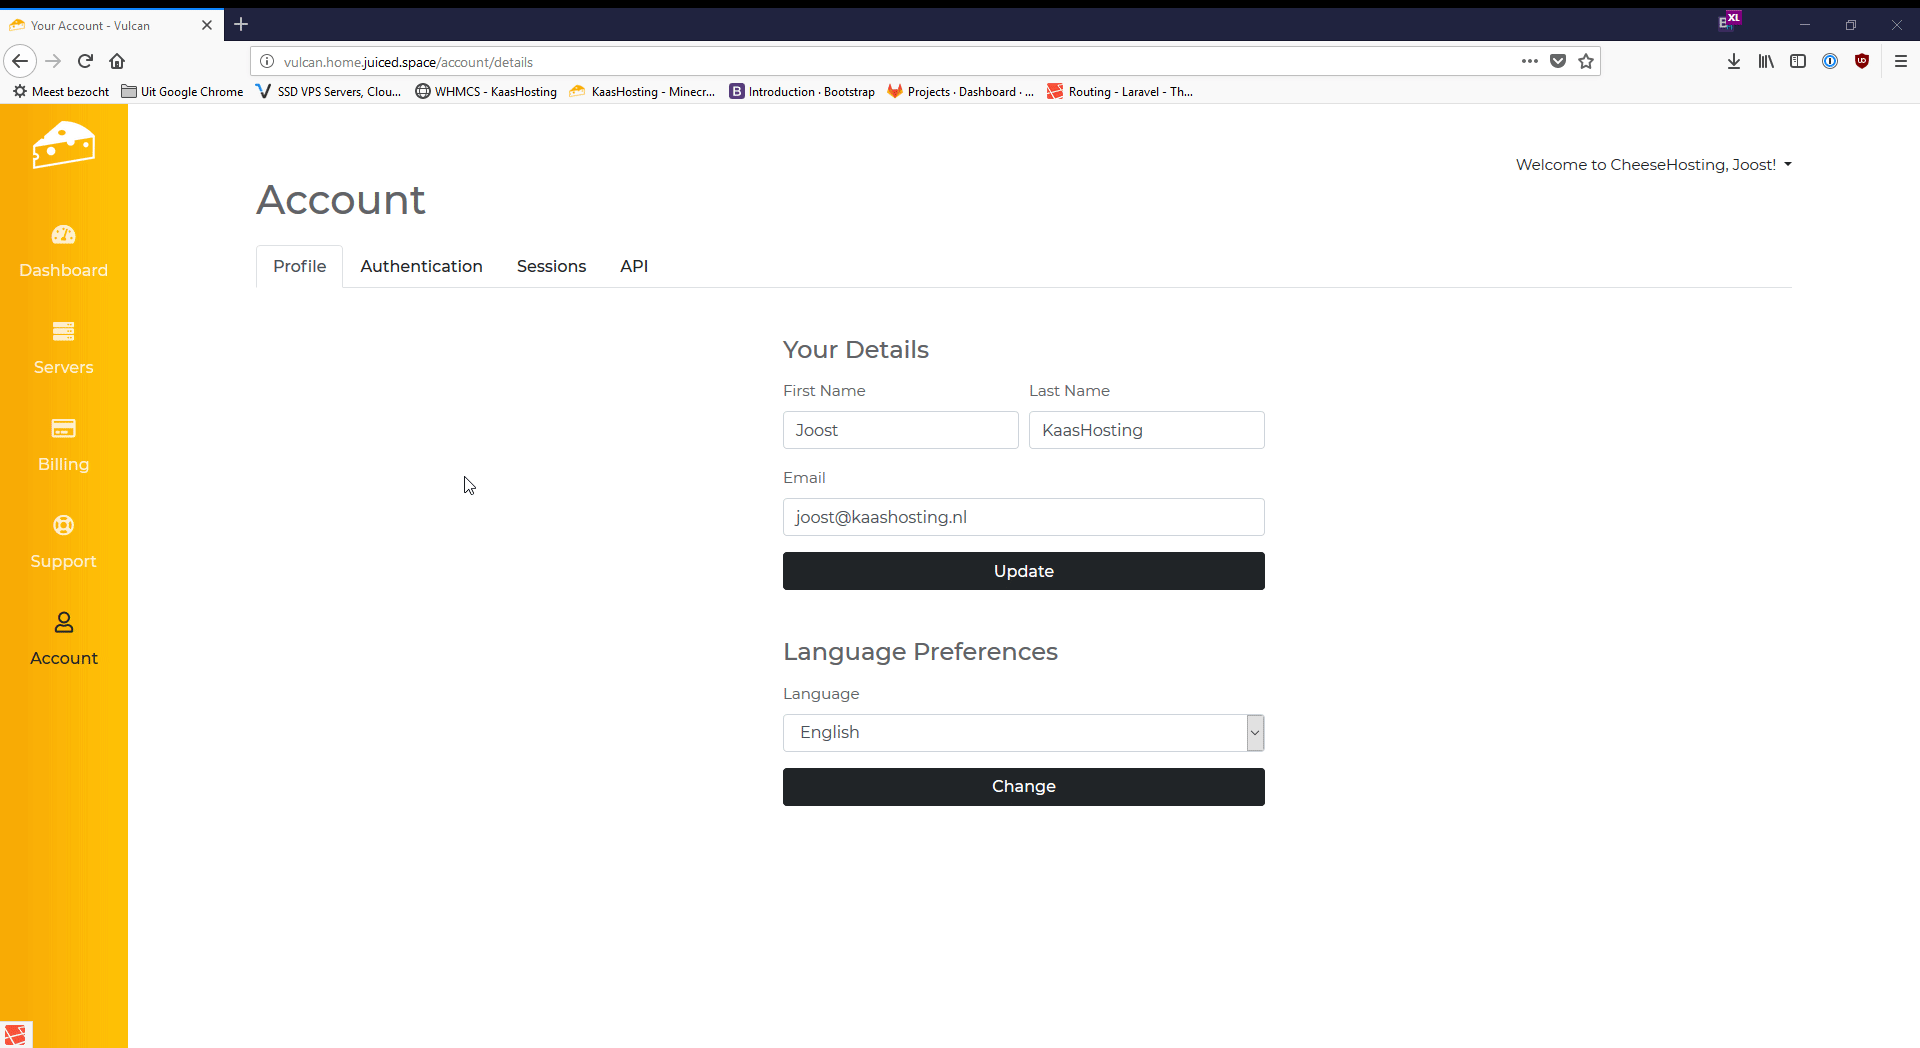This screenshot has width=1920, height=1048.
Task: Open page actions three-dot menu
Action: 1529,62
